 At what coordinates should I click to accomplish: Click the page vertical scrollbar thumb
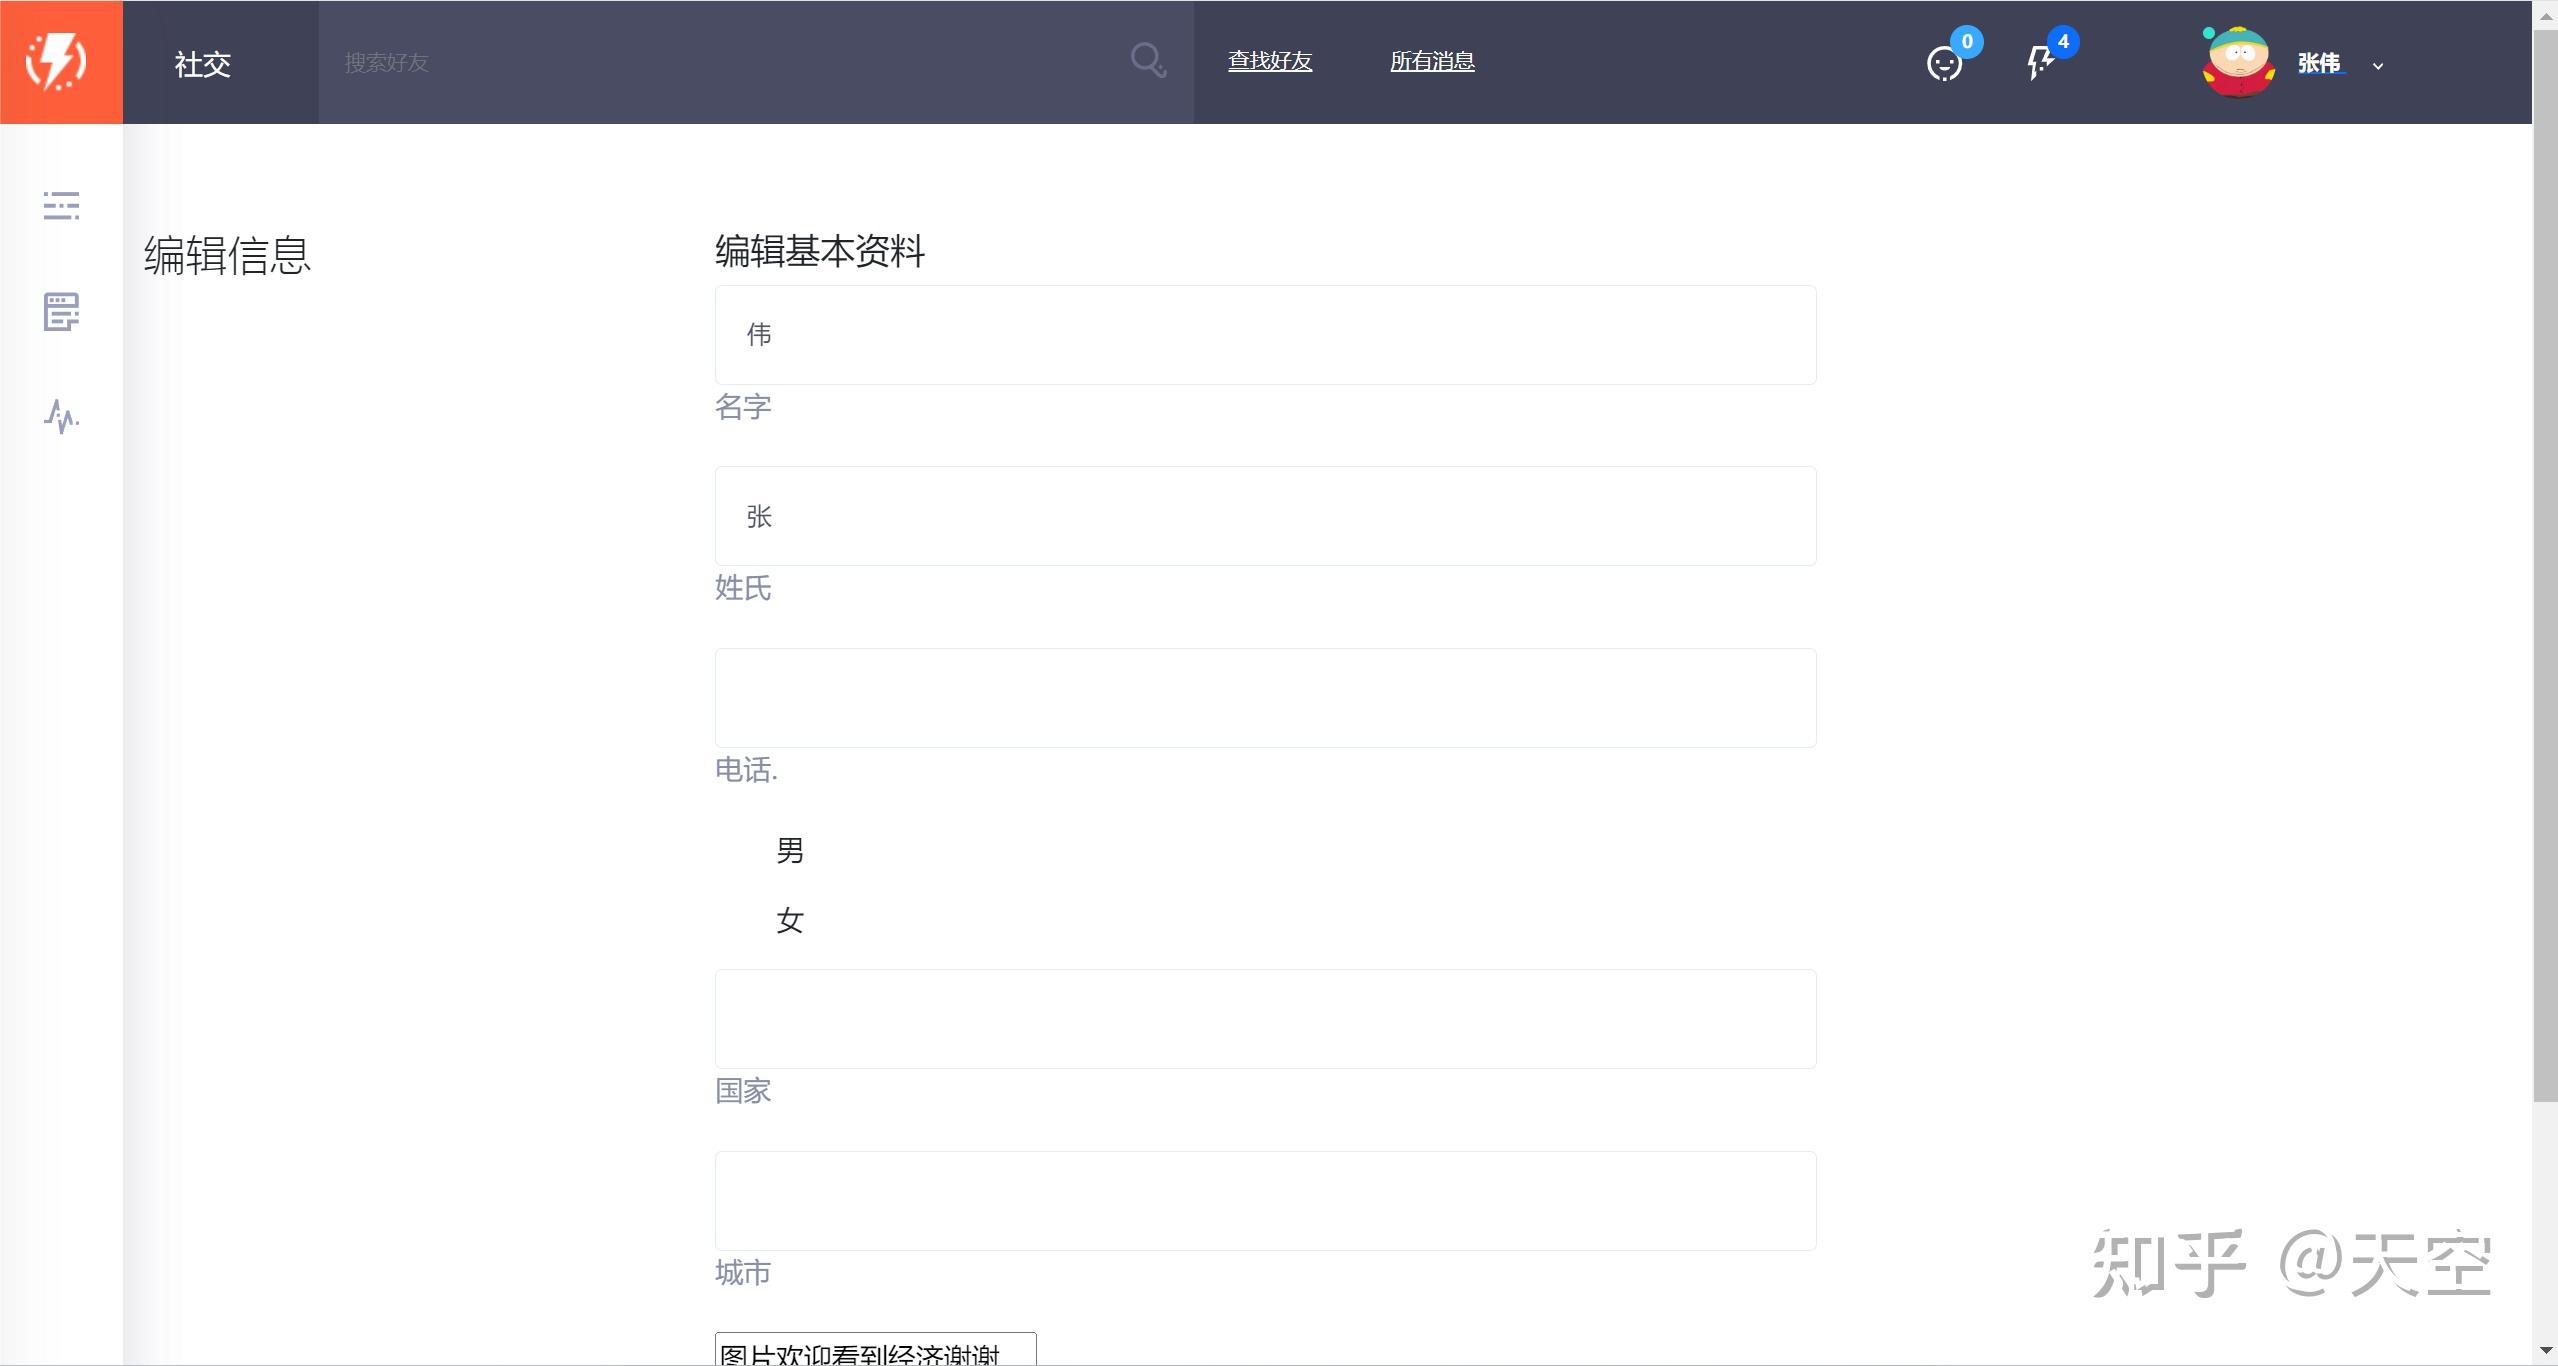(2544, 560)
